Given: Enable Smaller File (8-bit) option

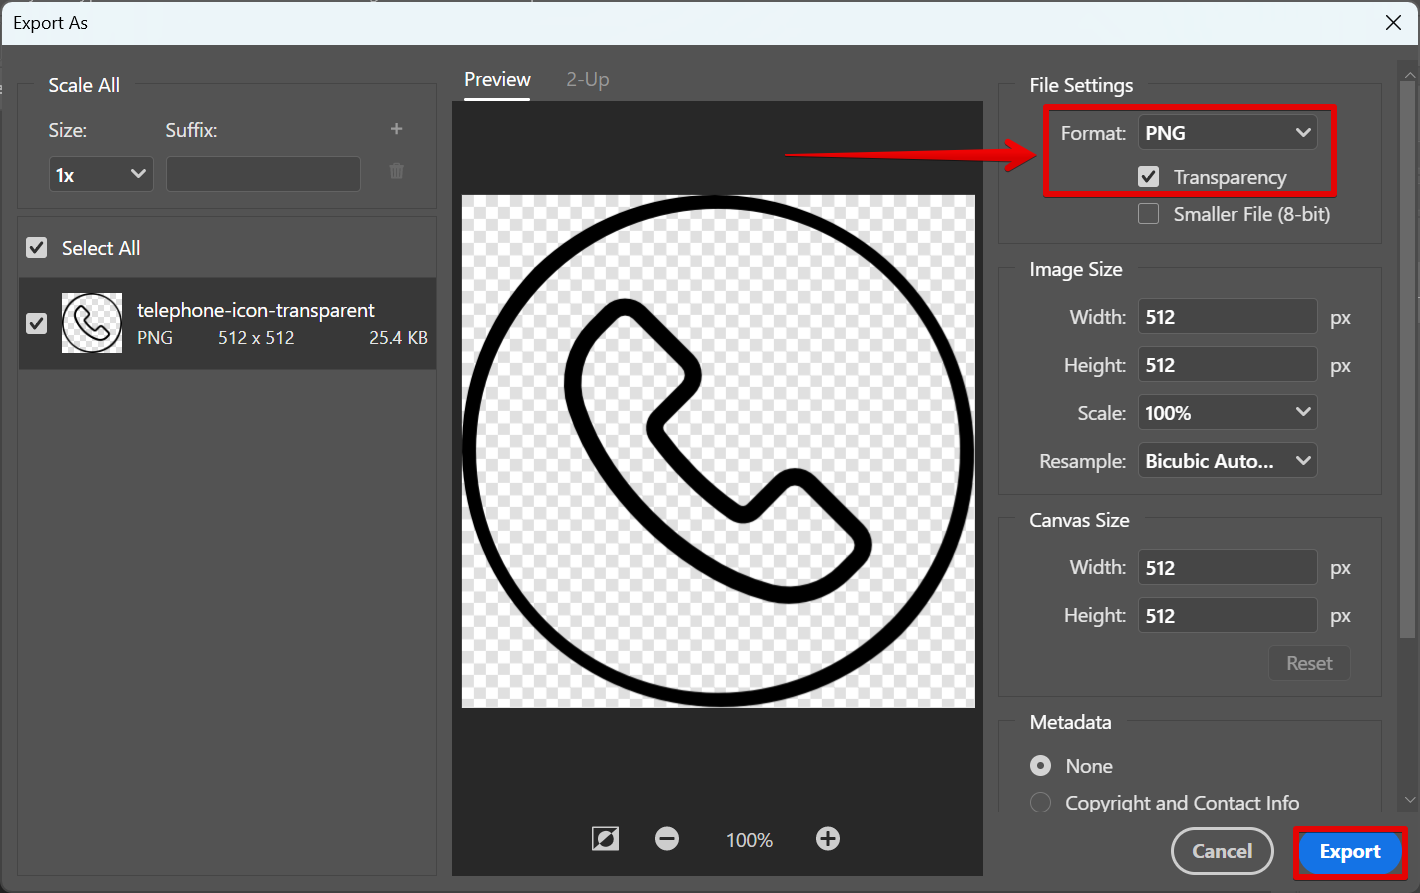Looking at the screenshot, I should point(1149,214).
